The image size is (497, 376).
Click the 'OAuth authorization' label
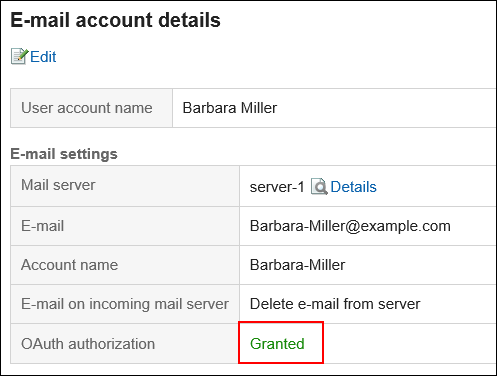(88, 344)
